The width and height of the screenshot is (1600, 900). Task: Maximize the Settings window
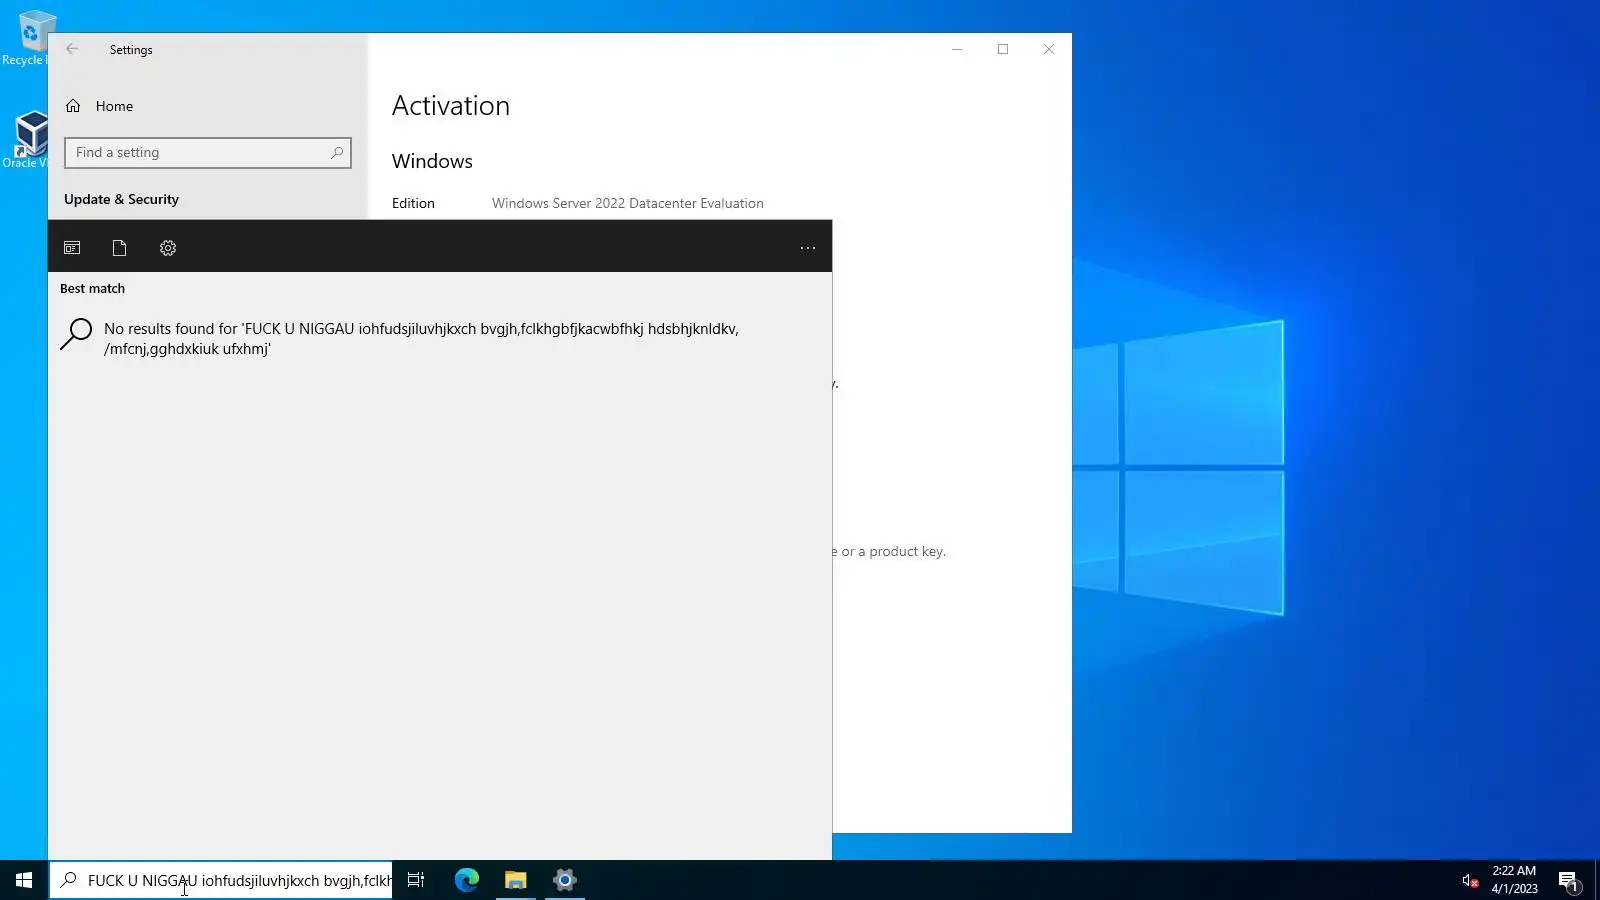pos(1003,49)
